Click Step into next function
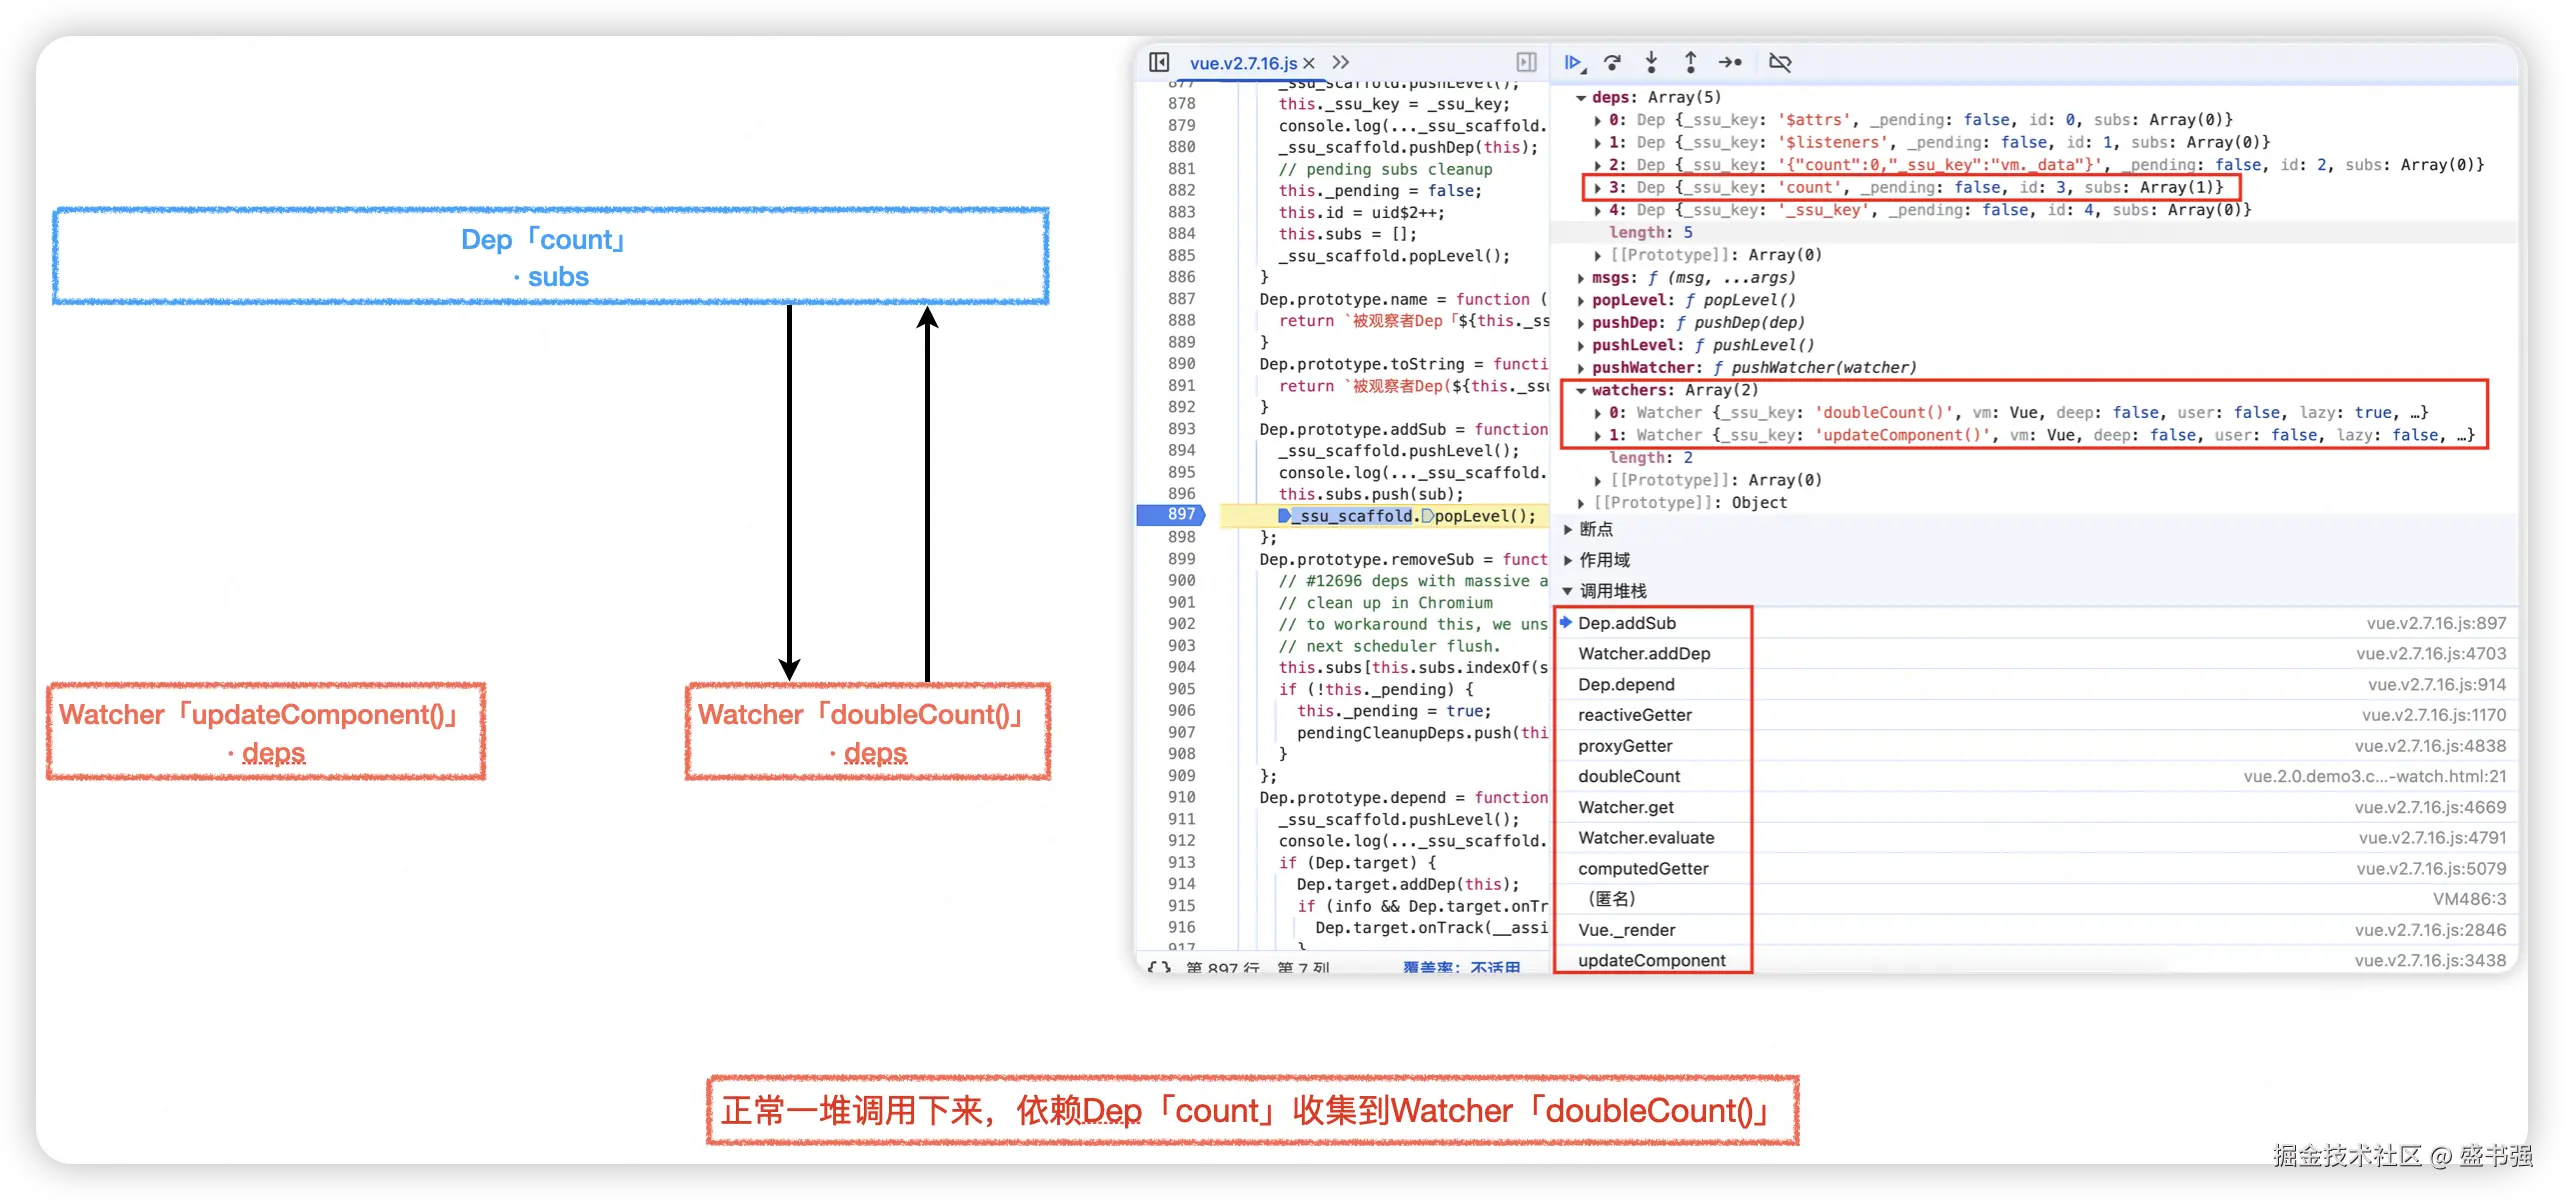The height and width of the screenshot is (1200, 2564). click(1651, 63)
